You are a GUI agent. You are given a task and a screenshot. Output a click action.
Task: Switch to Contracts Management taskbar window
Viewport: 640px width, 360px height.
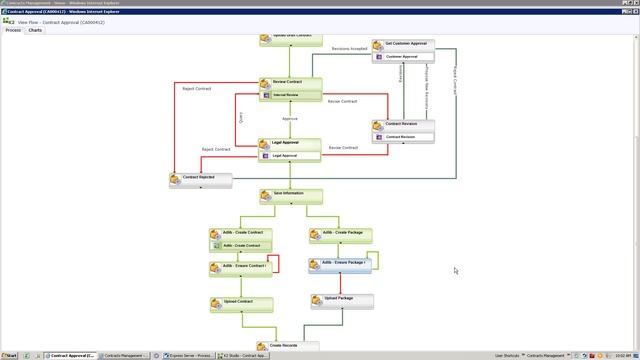pos(124,356)
